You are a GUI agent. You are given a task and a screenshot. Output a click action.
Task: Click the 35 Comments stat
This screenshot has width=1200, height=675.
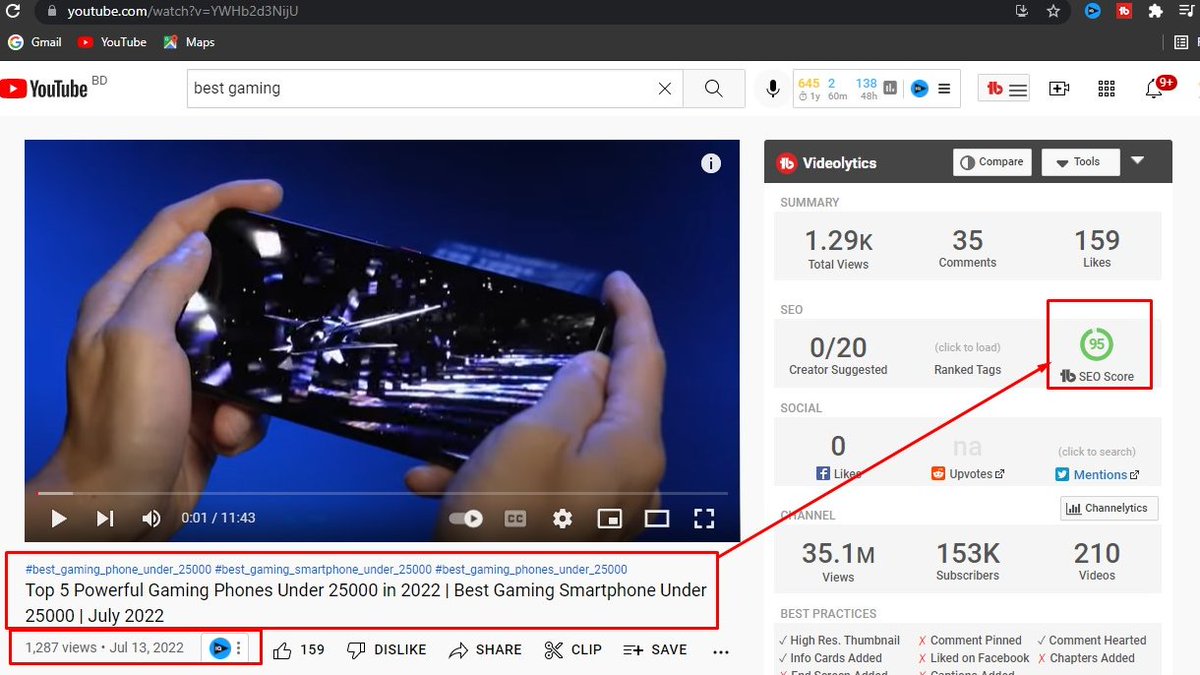(x=967, y=248)
